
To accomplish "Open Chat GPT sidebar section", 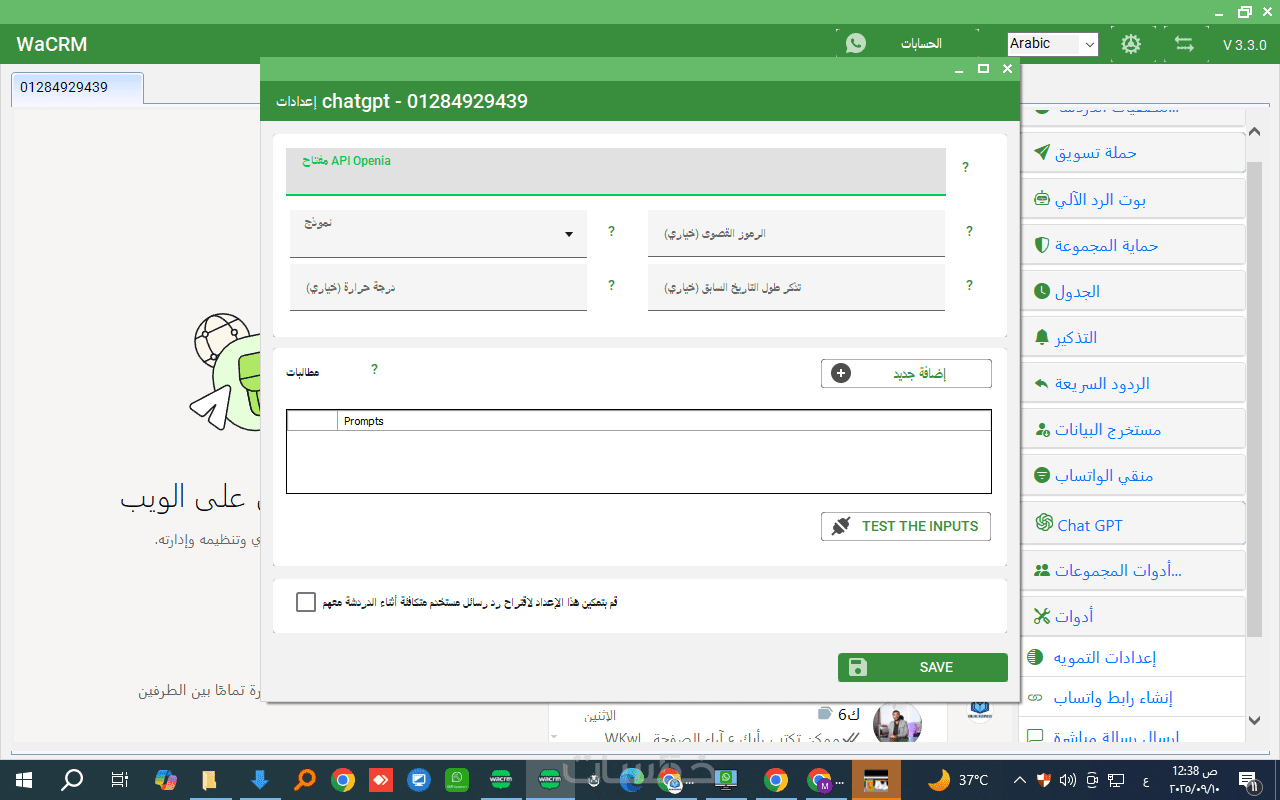I will pyautogui.click(x=1133, y=524).
